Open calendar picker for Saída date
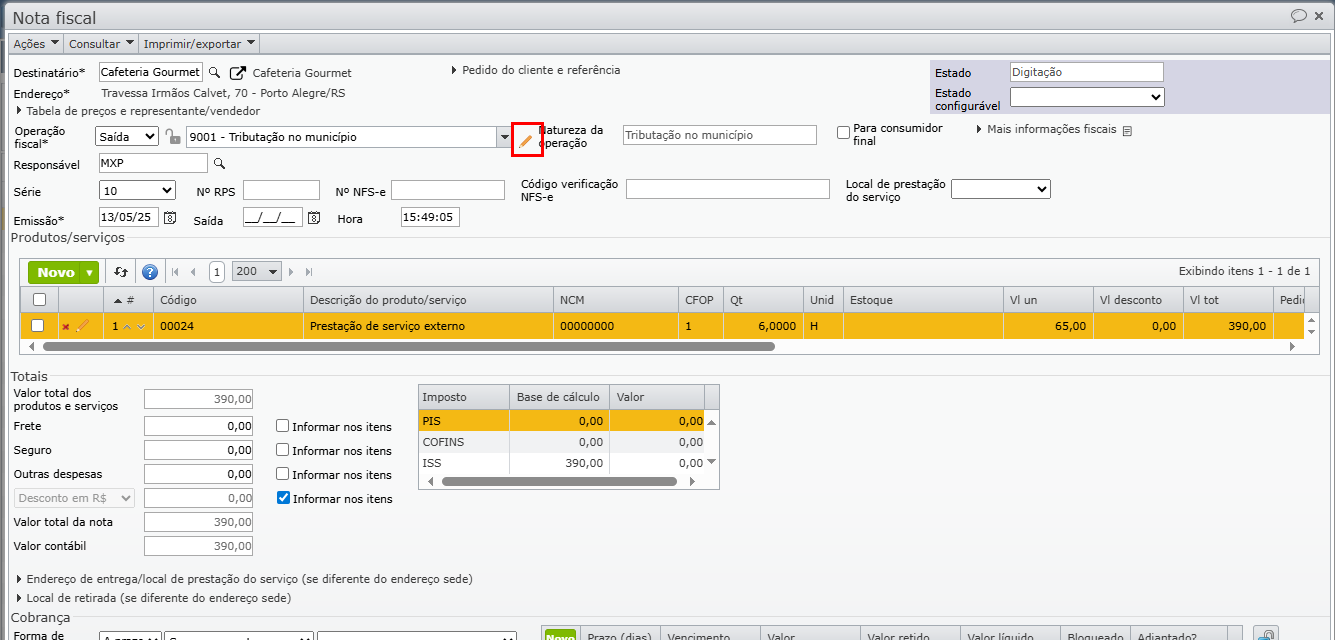Image resolution: width=1335 pixels, height=640 pixels. point(314,218)
